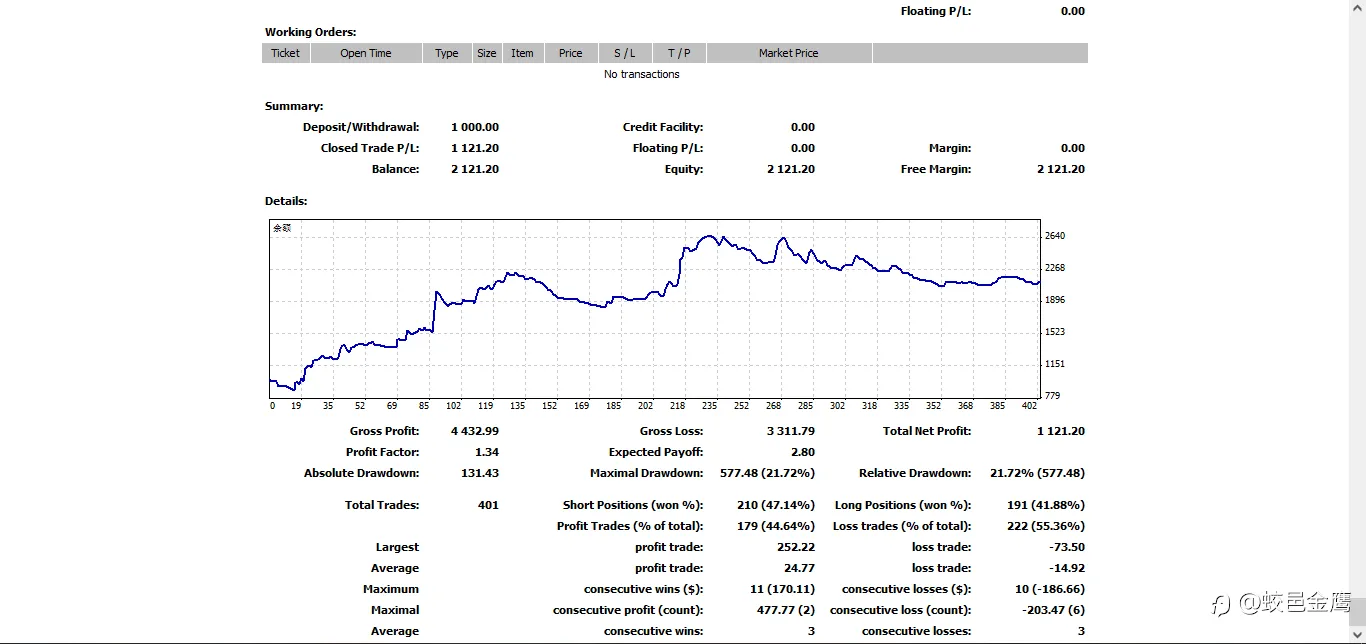Click the watermark logo icon
The width and height of the screenshot is (1366, 644).
point(1221,604)
